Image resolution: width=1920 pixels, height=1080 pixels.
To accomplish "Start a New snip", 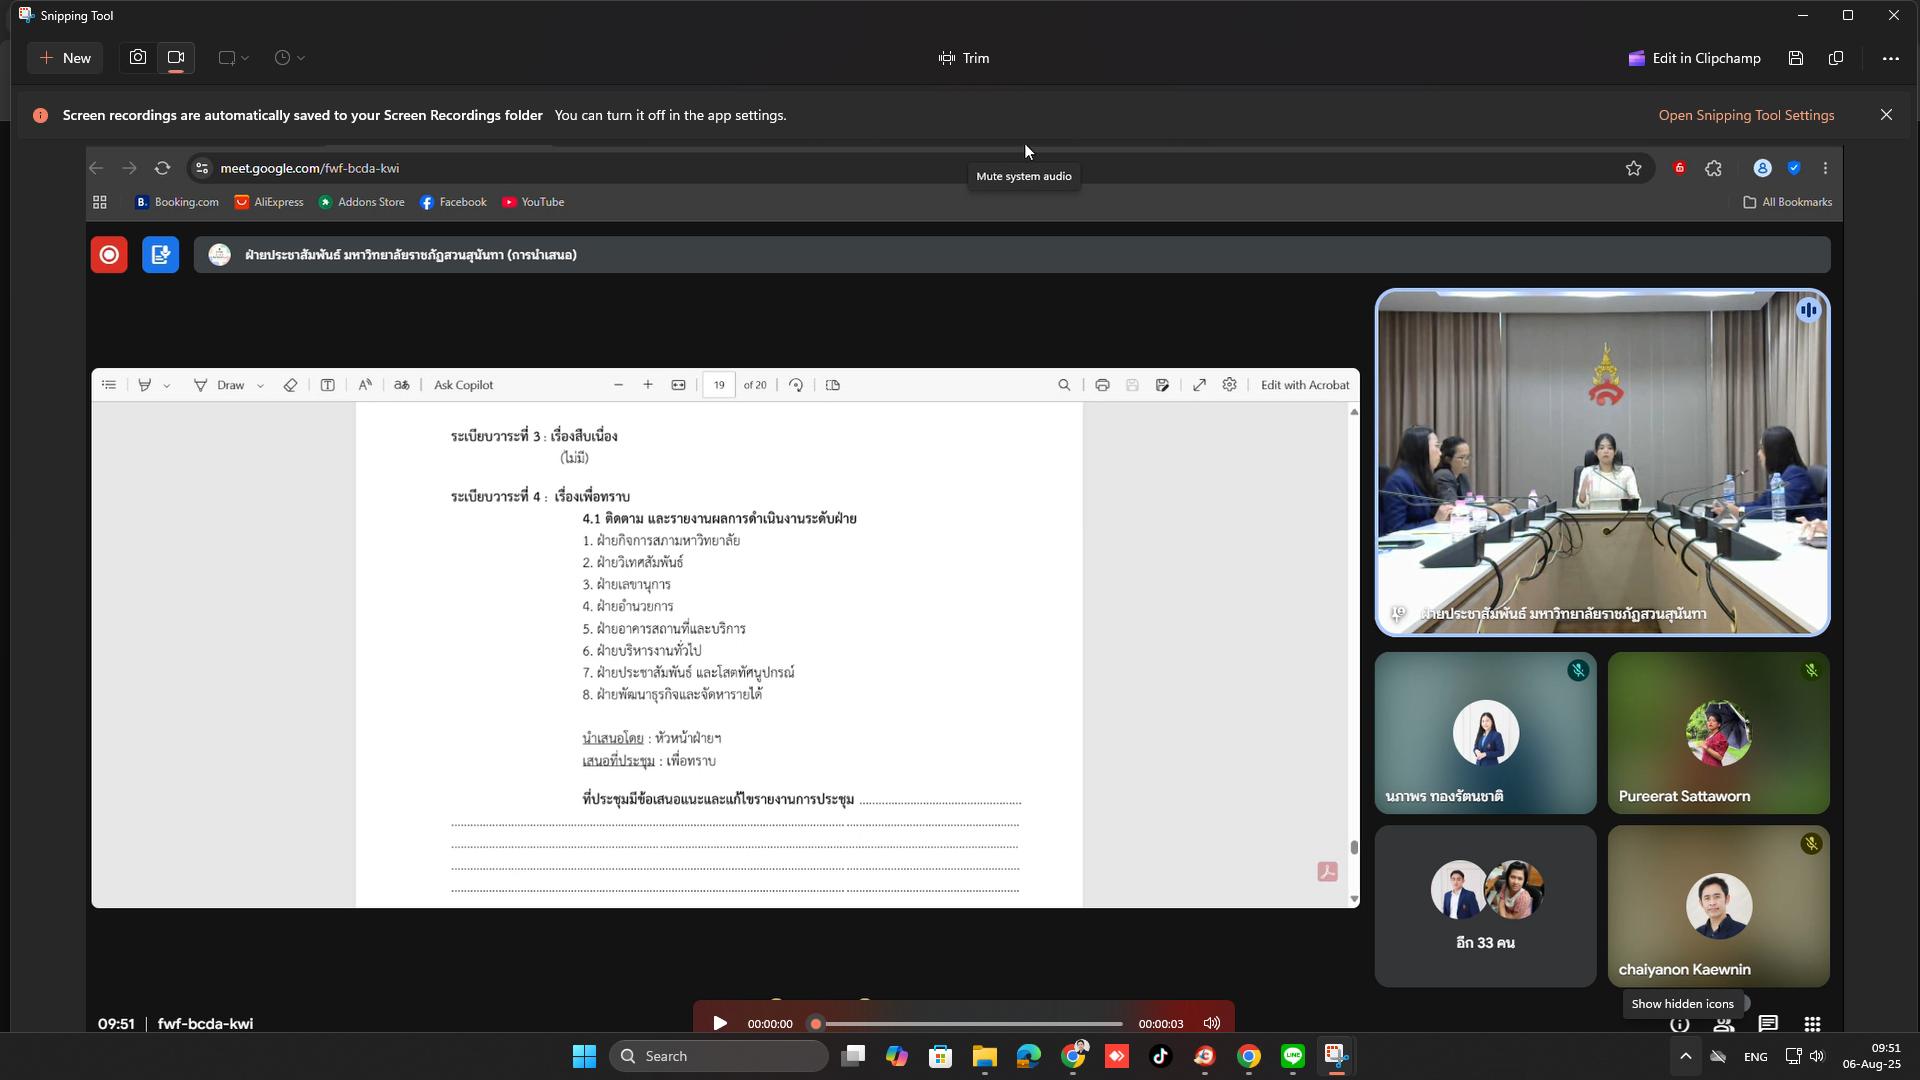I will pyautogui.click(x=65, y=58).
